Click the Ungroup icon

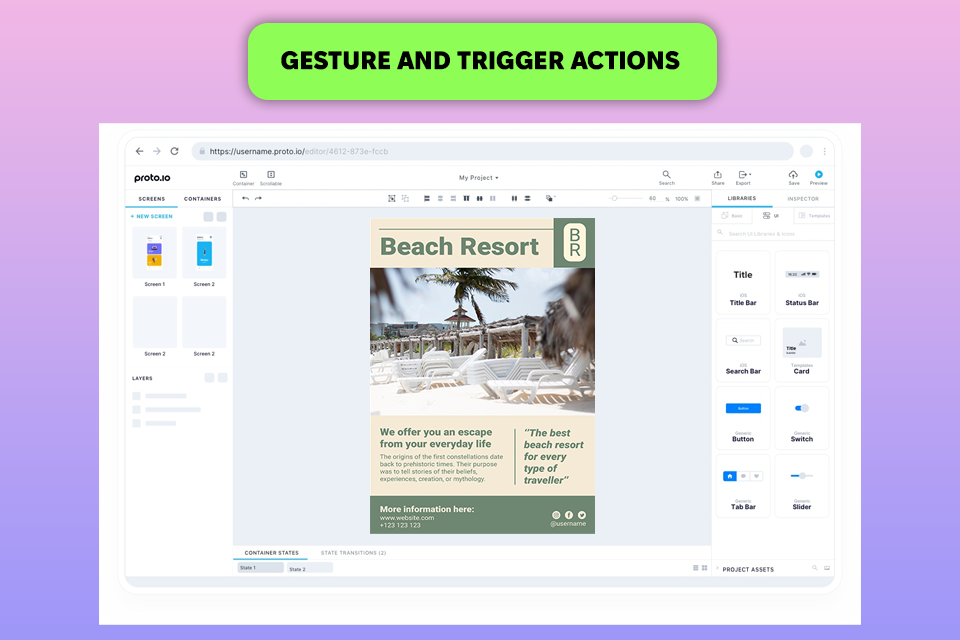(x=405, y=198)
